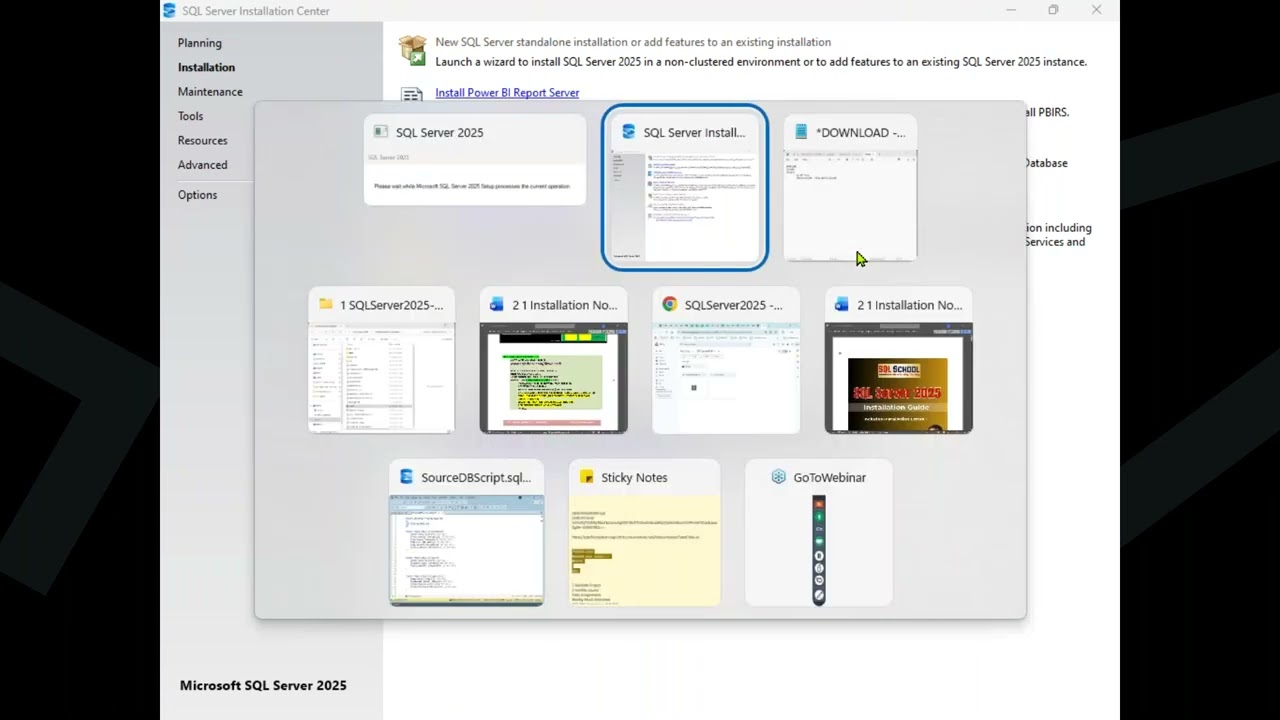Click the SourceDBScript.sql window icon
1280x720 pixels.
406,477
